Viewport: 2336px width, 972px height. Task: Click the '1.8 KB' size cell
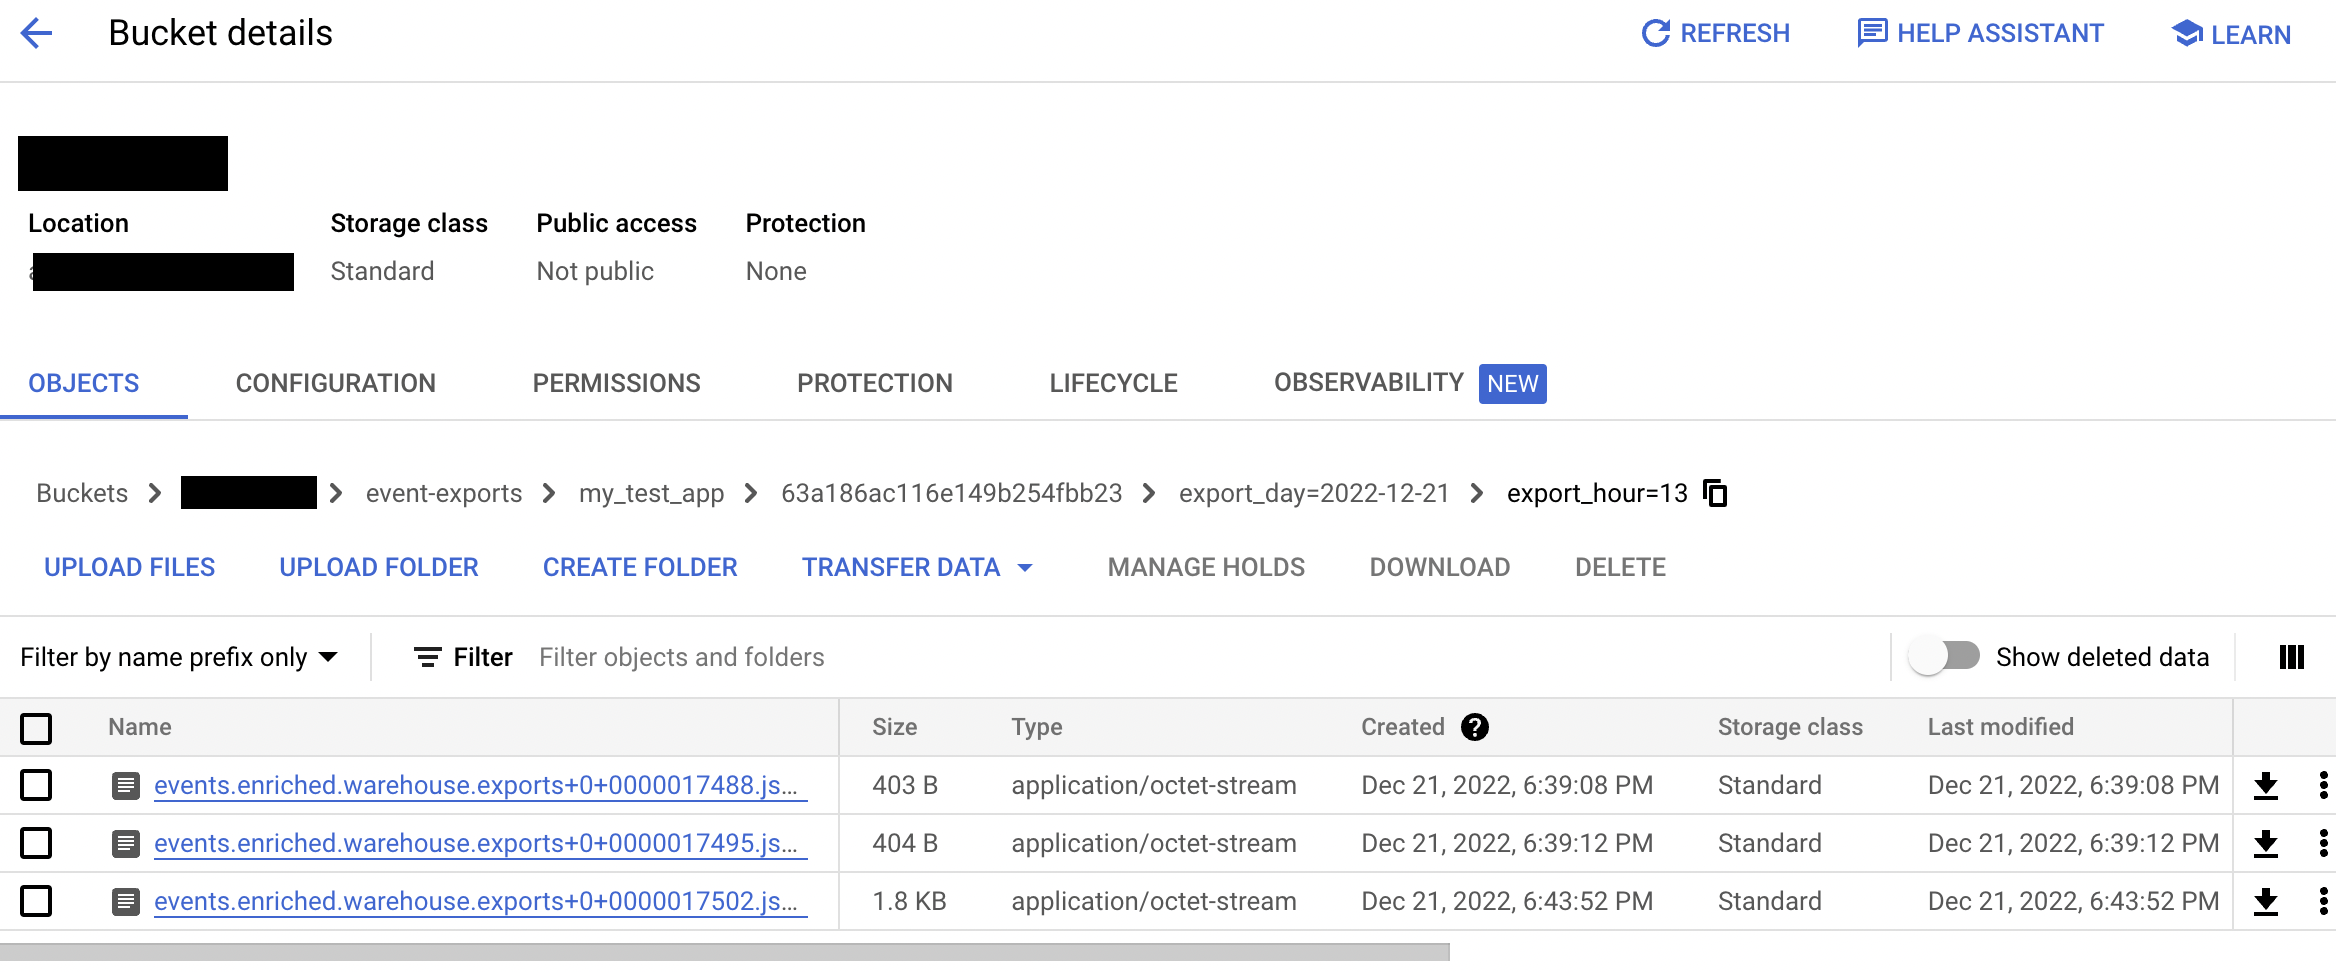(909, 901)
